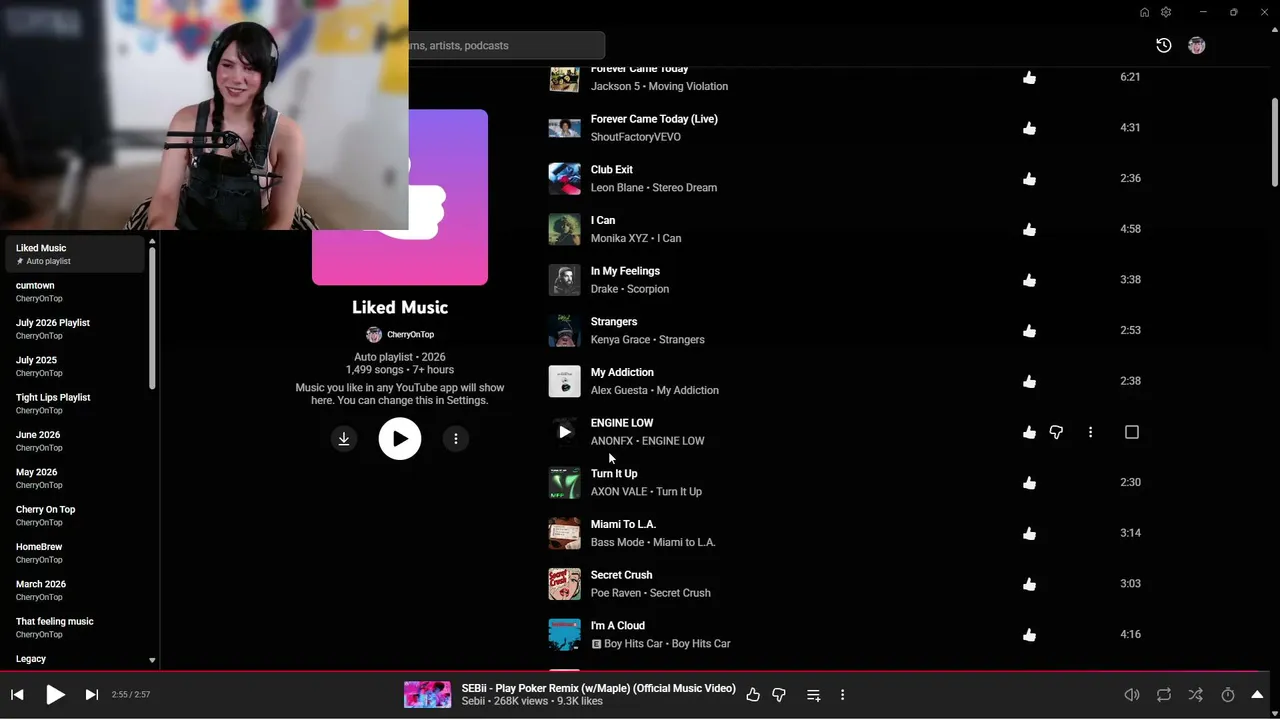The width and height of the screenshot is (1280, 720).
Task: Open the Poe Raven artist link
Action: pyautogui.click(x=617, y=593)
